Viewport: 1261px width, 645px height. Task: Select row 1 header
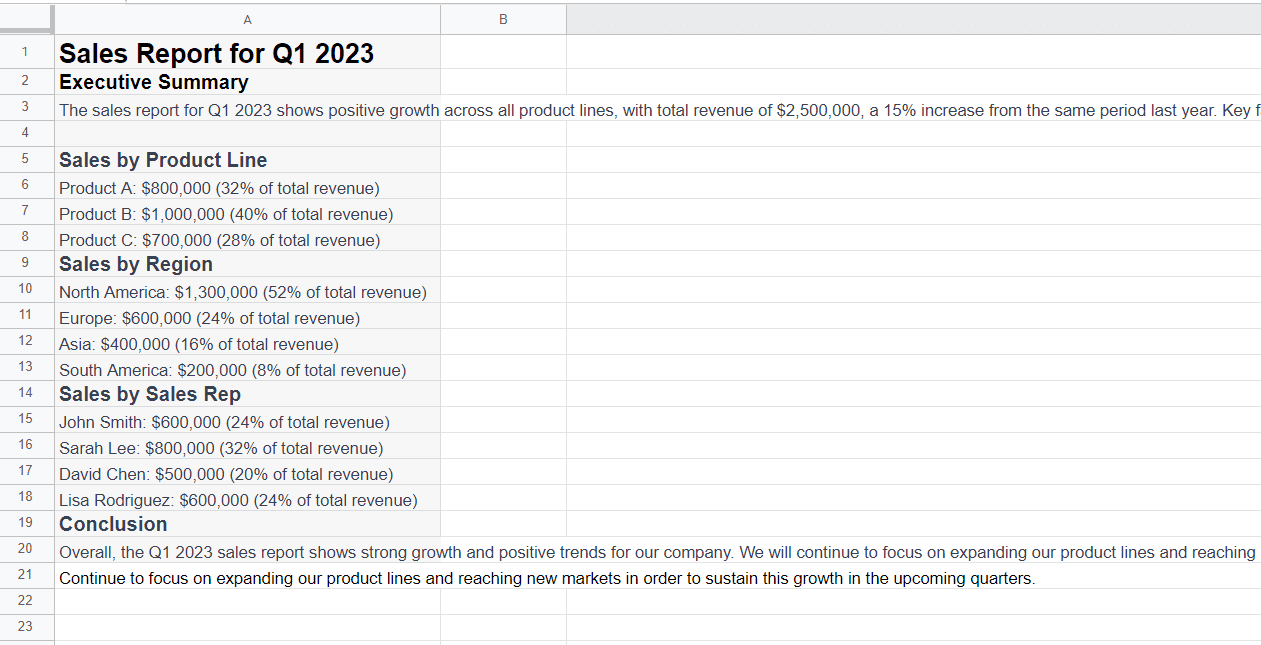25,52
